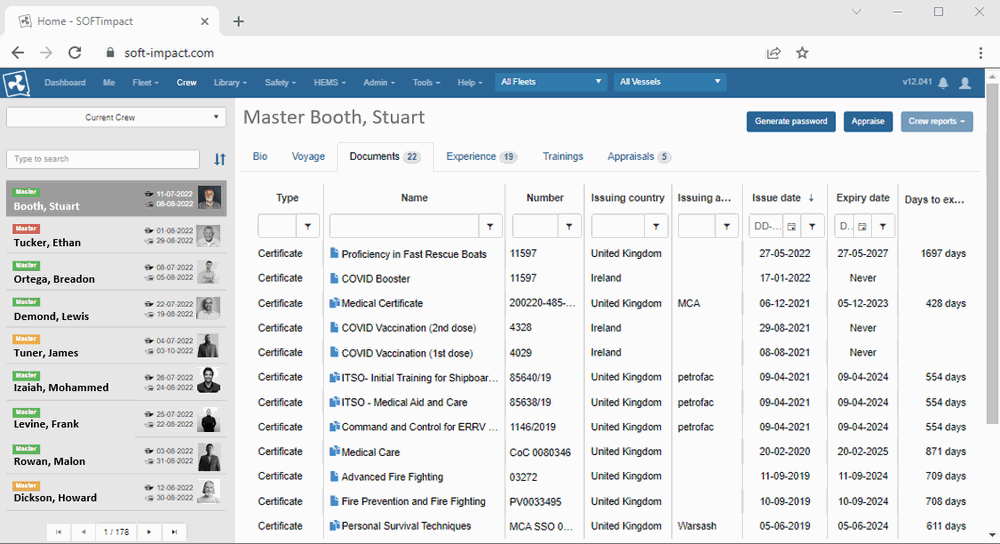Open the Help menu
Image resolution: width=1000 pixels, height=544 pixels.
(x=469, y=82)
